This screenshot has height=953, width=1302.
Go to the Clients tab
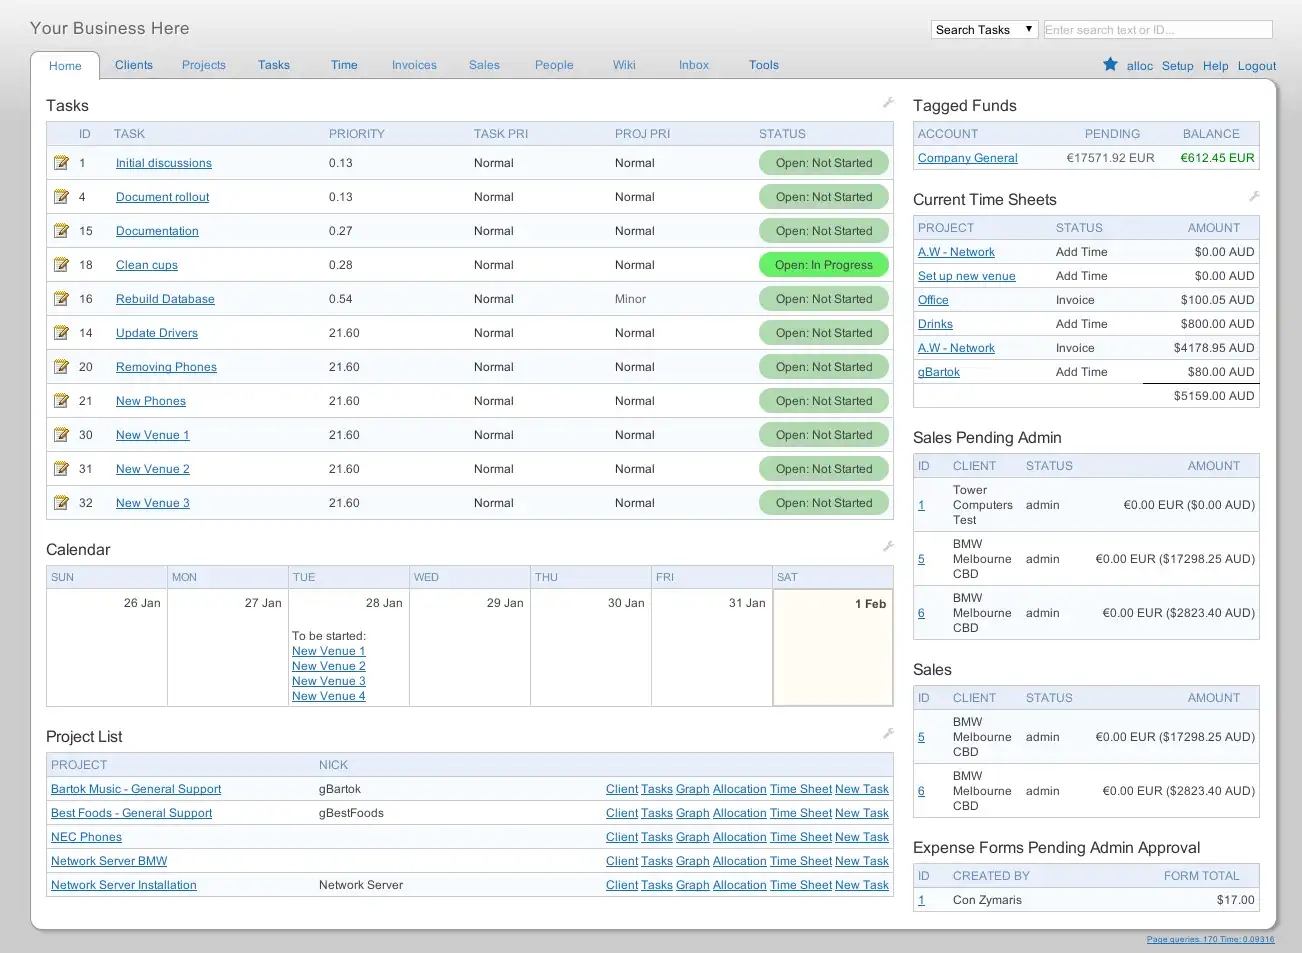click(x=134, y=65)
